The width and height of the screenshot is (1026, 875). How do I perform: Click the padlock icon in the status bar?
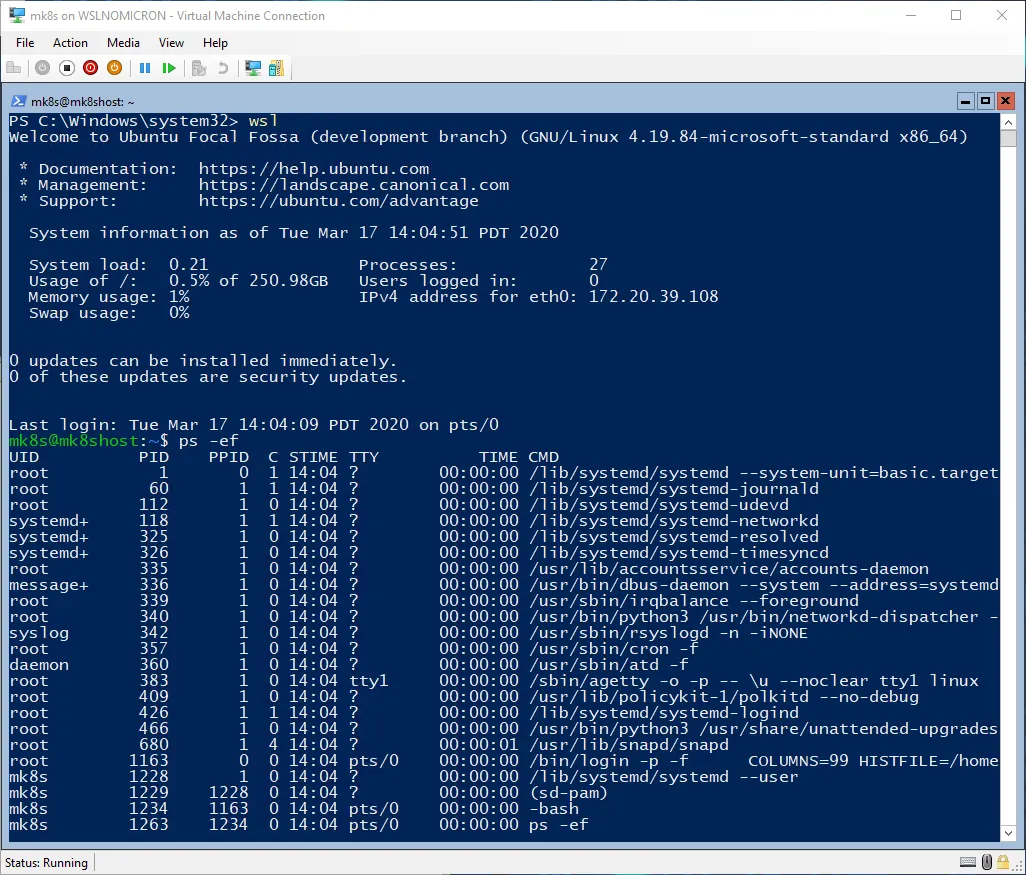[1002, 862]
